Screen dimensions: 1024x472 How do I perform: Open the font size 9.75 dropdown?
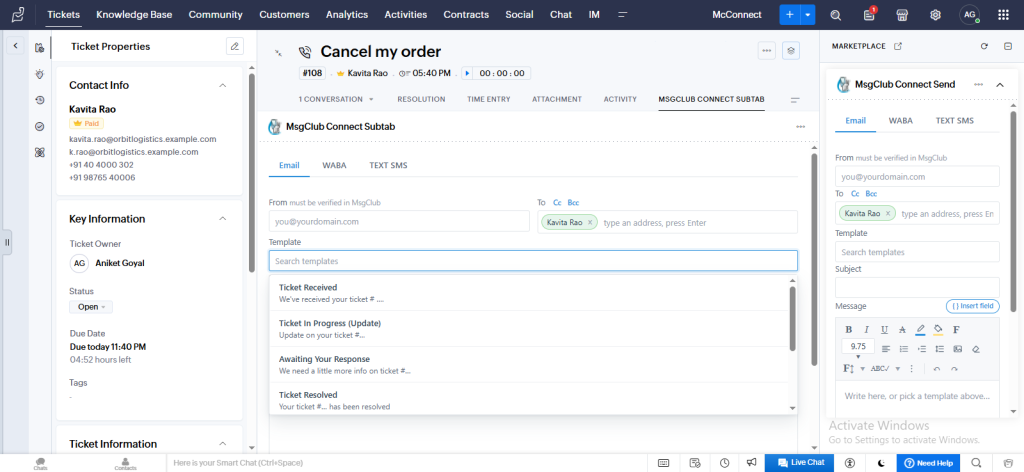point(858,349)
